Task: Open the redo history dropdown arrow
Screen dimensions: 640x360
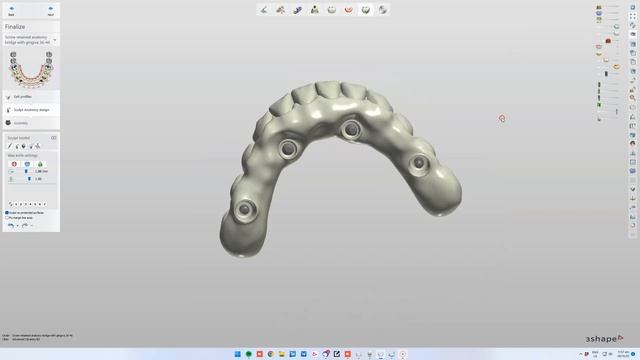Action: click(x=32, y=226)
